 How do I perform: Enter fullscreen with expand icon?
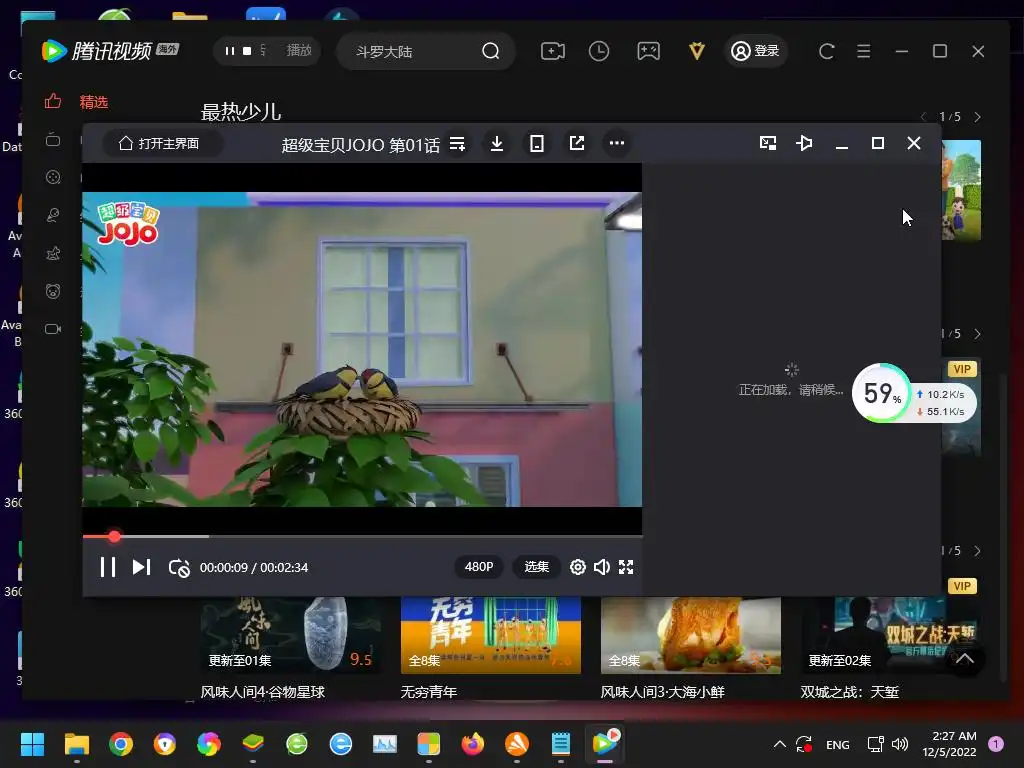(x=626, y=567)
